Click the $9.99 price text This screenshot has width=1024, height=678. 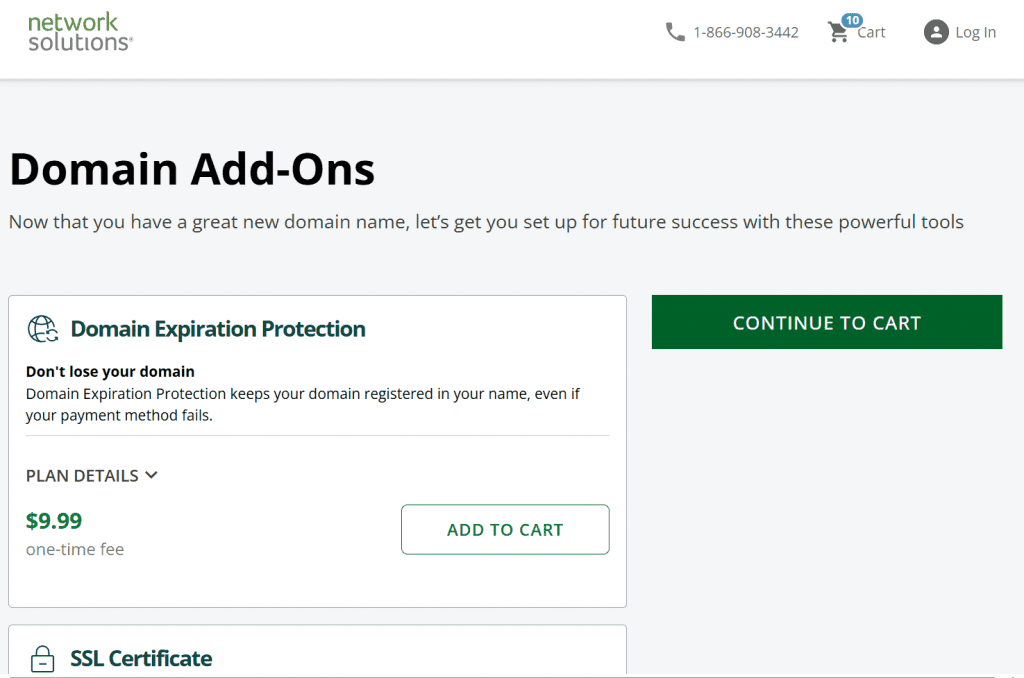pos(54,521)
